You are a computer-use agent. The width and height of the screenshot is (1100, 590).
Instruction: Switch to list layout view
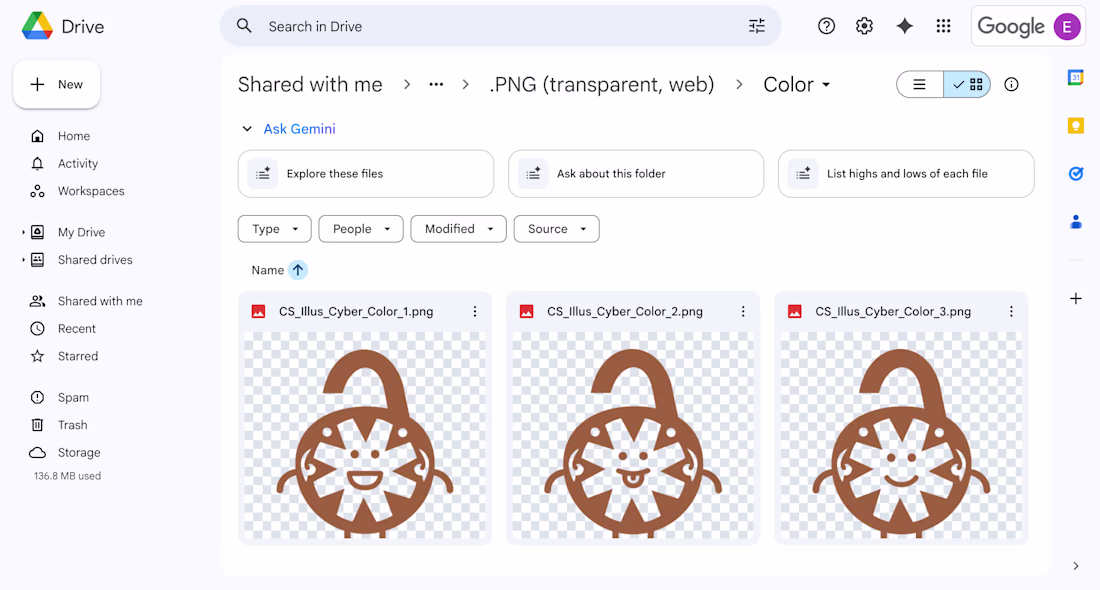point(920,84)
